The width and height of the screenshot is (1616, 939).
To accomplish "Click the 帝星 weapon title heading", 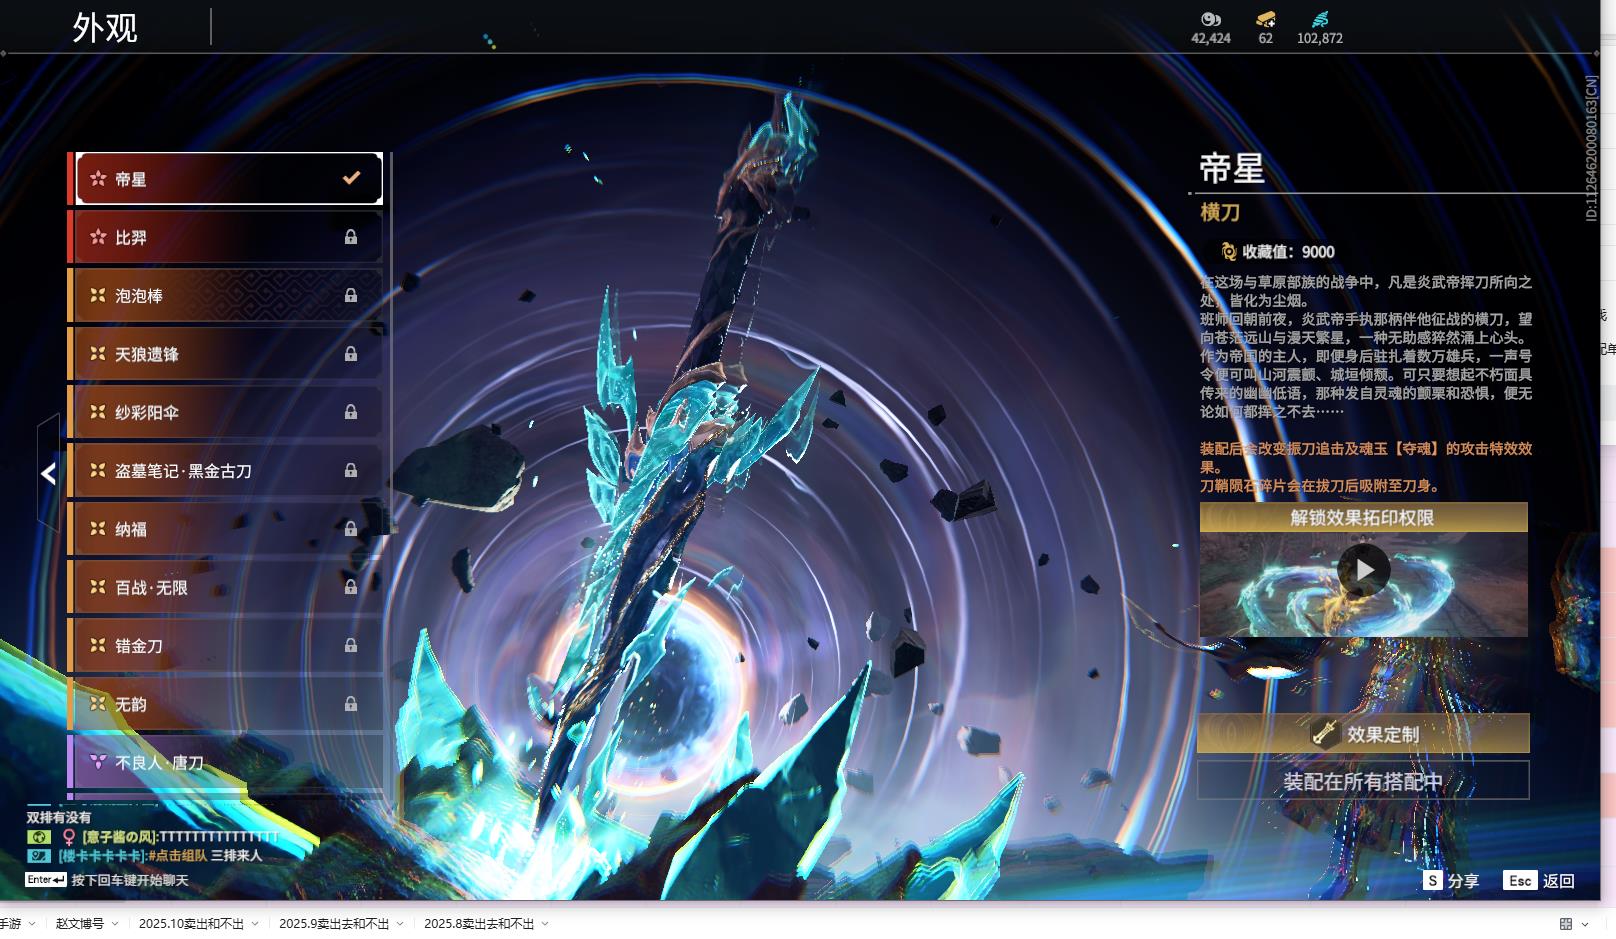I will [1232, 168].
